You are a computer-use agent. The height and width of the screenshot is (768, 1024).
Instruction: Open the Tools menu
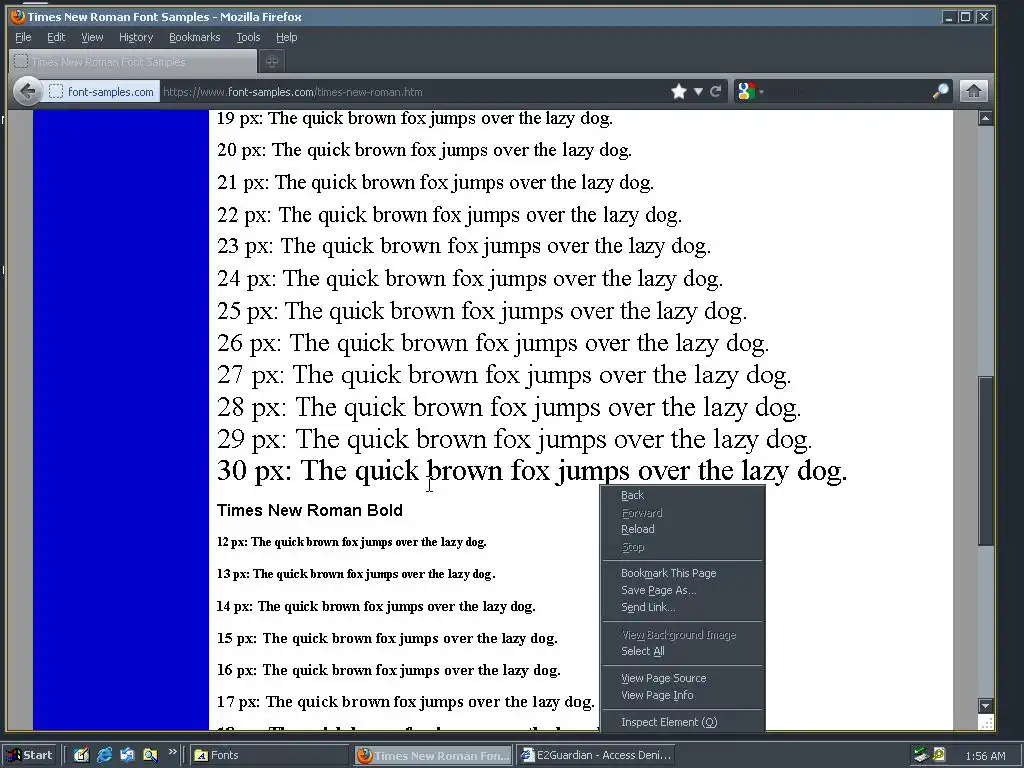coord(248,37)
